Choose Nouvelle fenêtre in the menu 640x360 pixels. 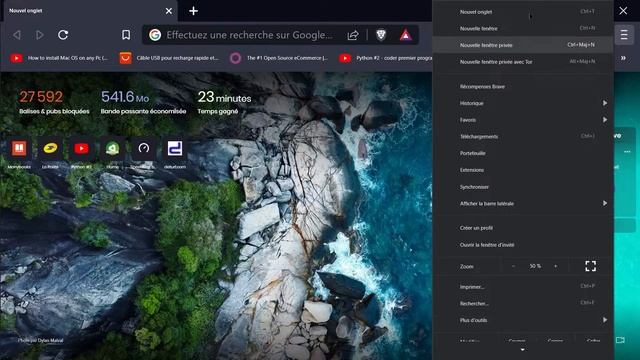pos(522,29)
